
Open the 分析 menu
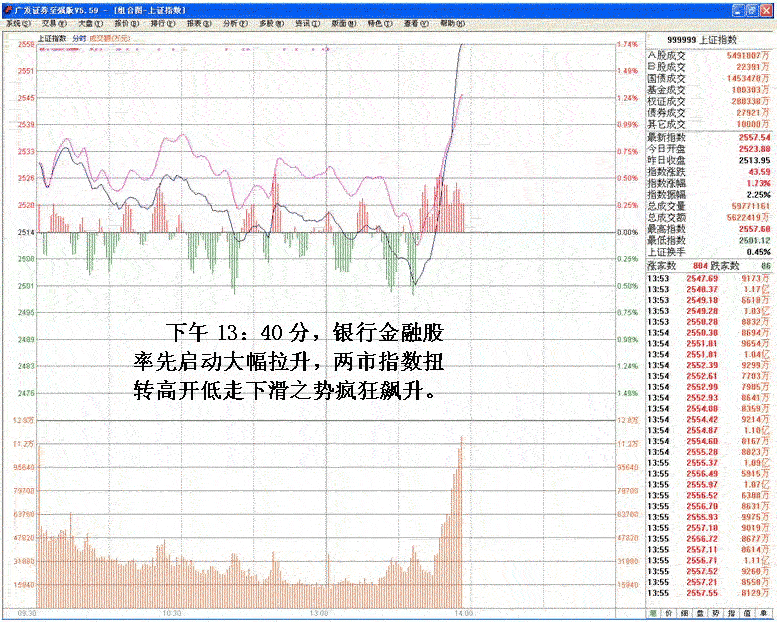pos(235,22)
